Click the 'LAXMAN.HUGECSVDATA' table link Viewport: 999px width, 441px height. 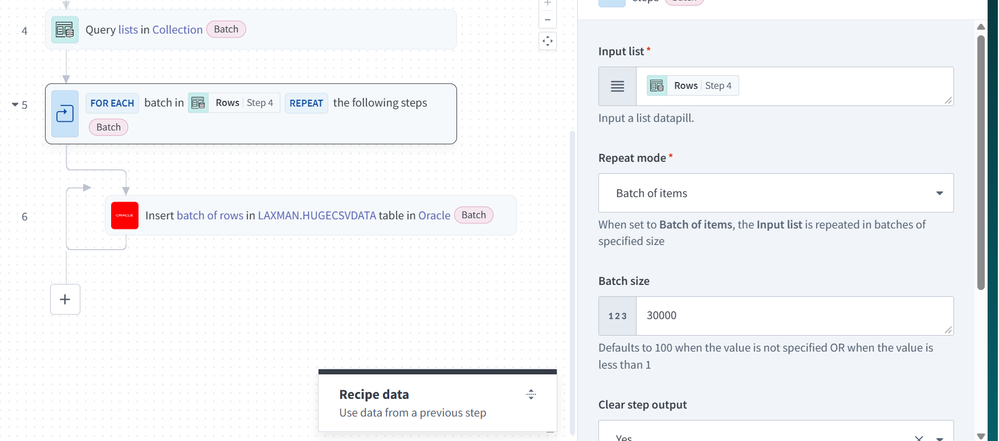point(317,215)
